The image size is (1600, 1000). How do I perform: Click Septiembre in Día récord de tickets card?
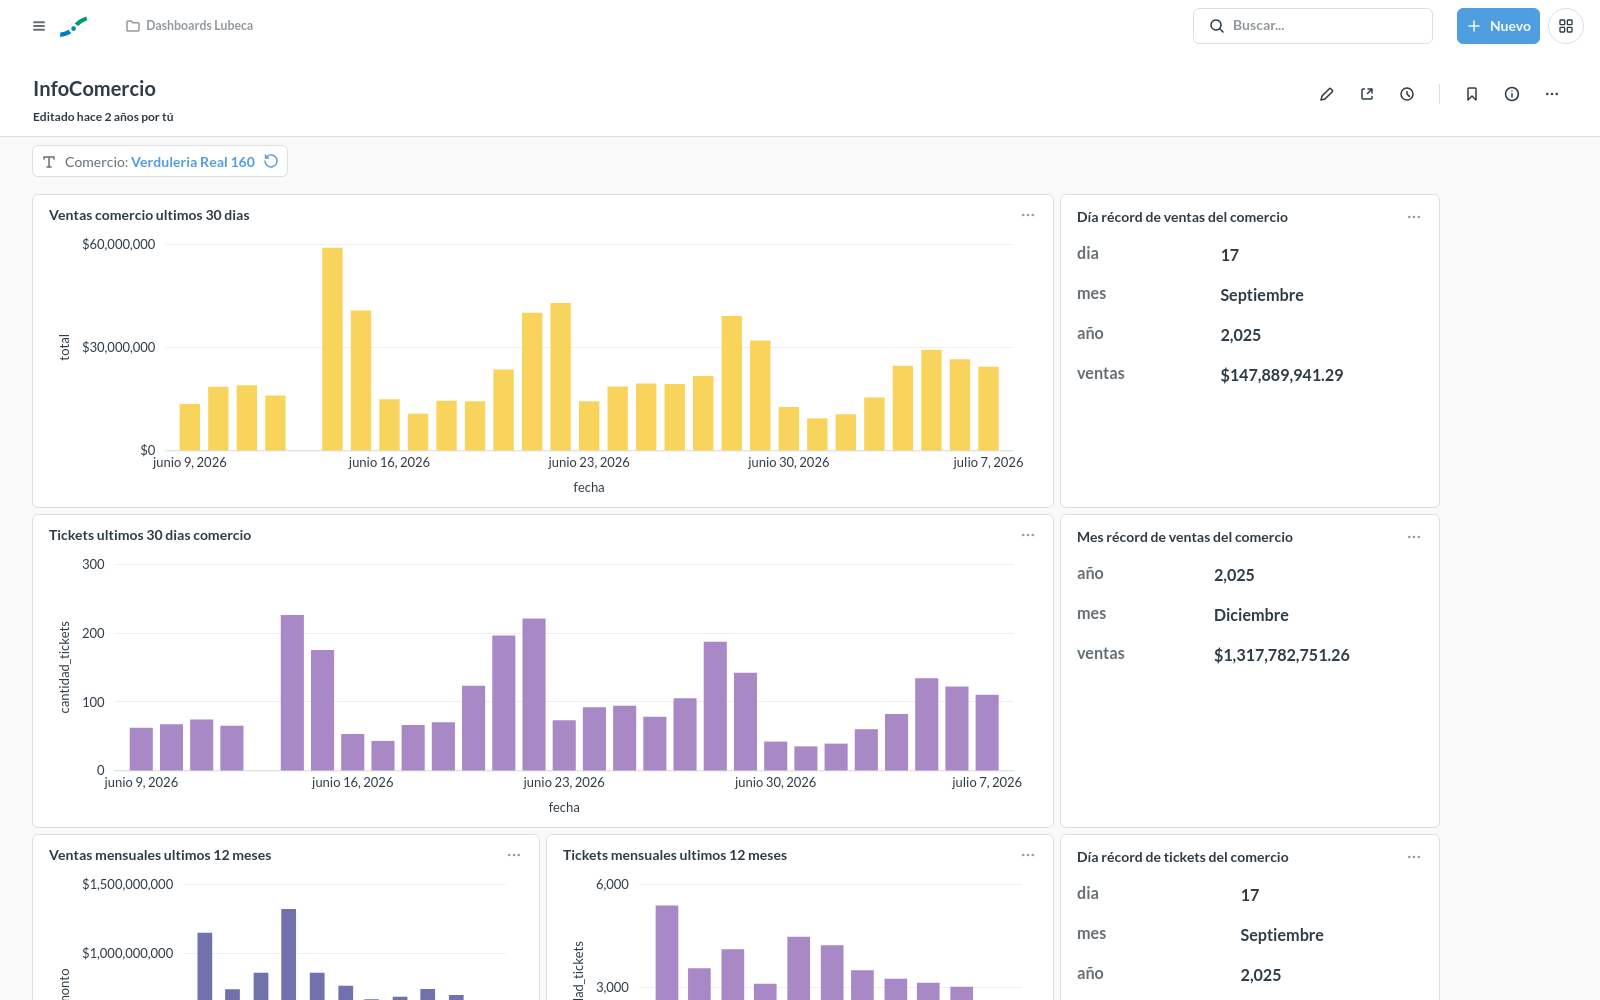coord(1282,935)
